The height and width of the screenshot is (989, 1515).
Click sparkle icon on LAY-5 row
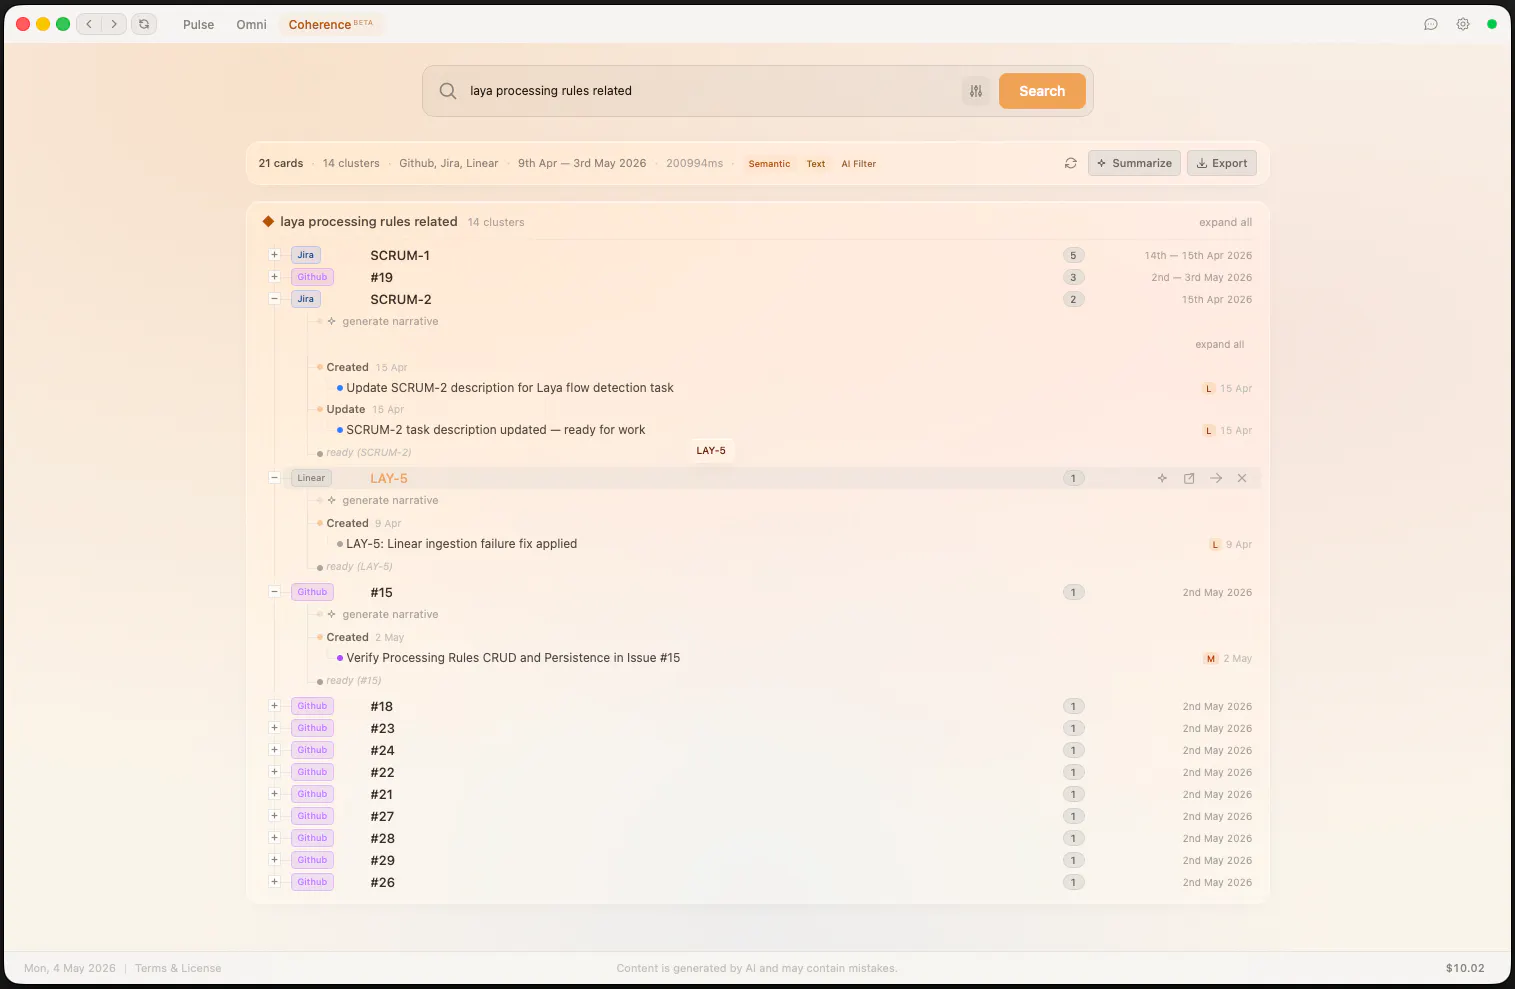coord(1162,478)
